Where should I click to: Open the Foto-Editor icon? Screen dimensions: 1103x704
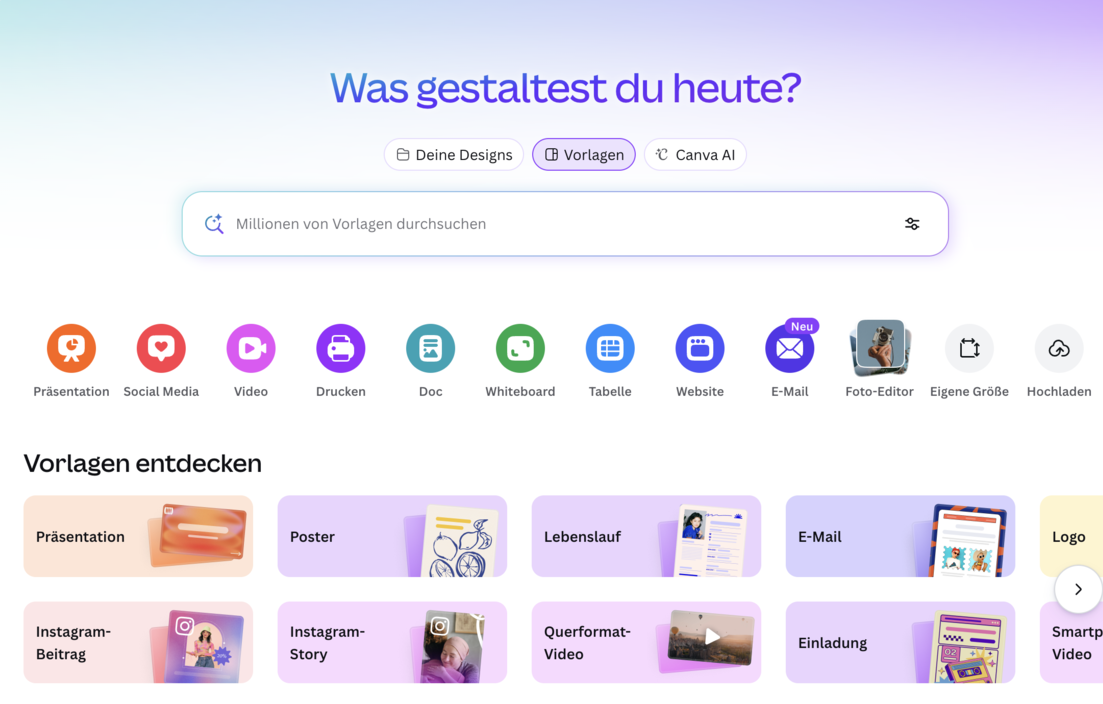click(x=879, y=348)
